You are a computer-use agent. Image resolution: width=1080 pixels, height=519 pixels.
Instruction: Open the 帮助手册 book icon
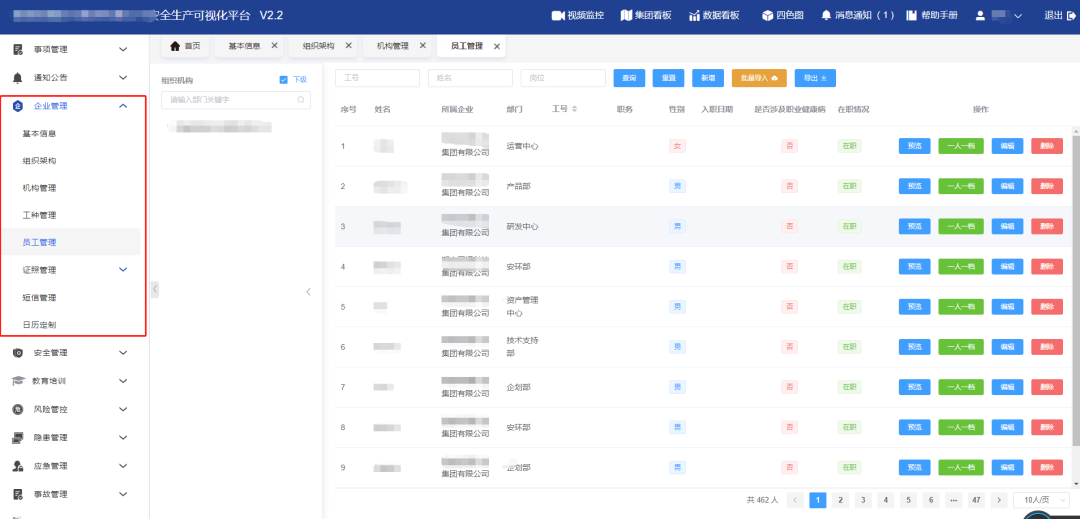[911, 16]
